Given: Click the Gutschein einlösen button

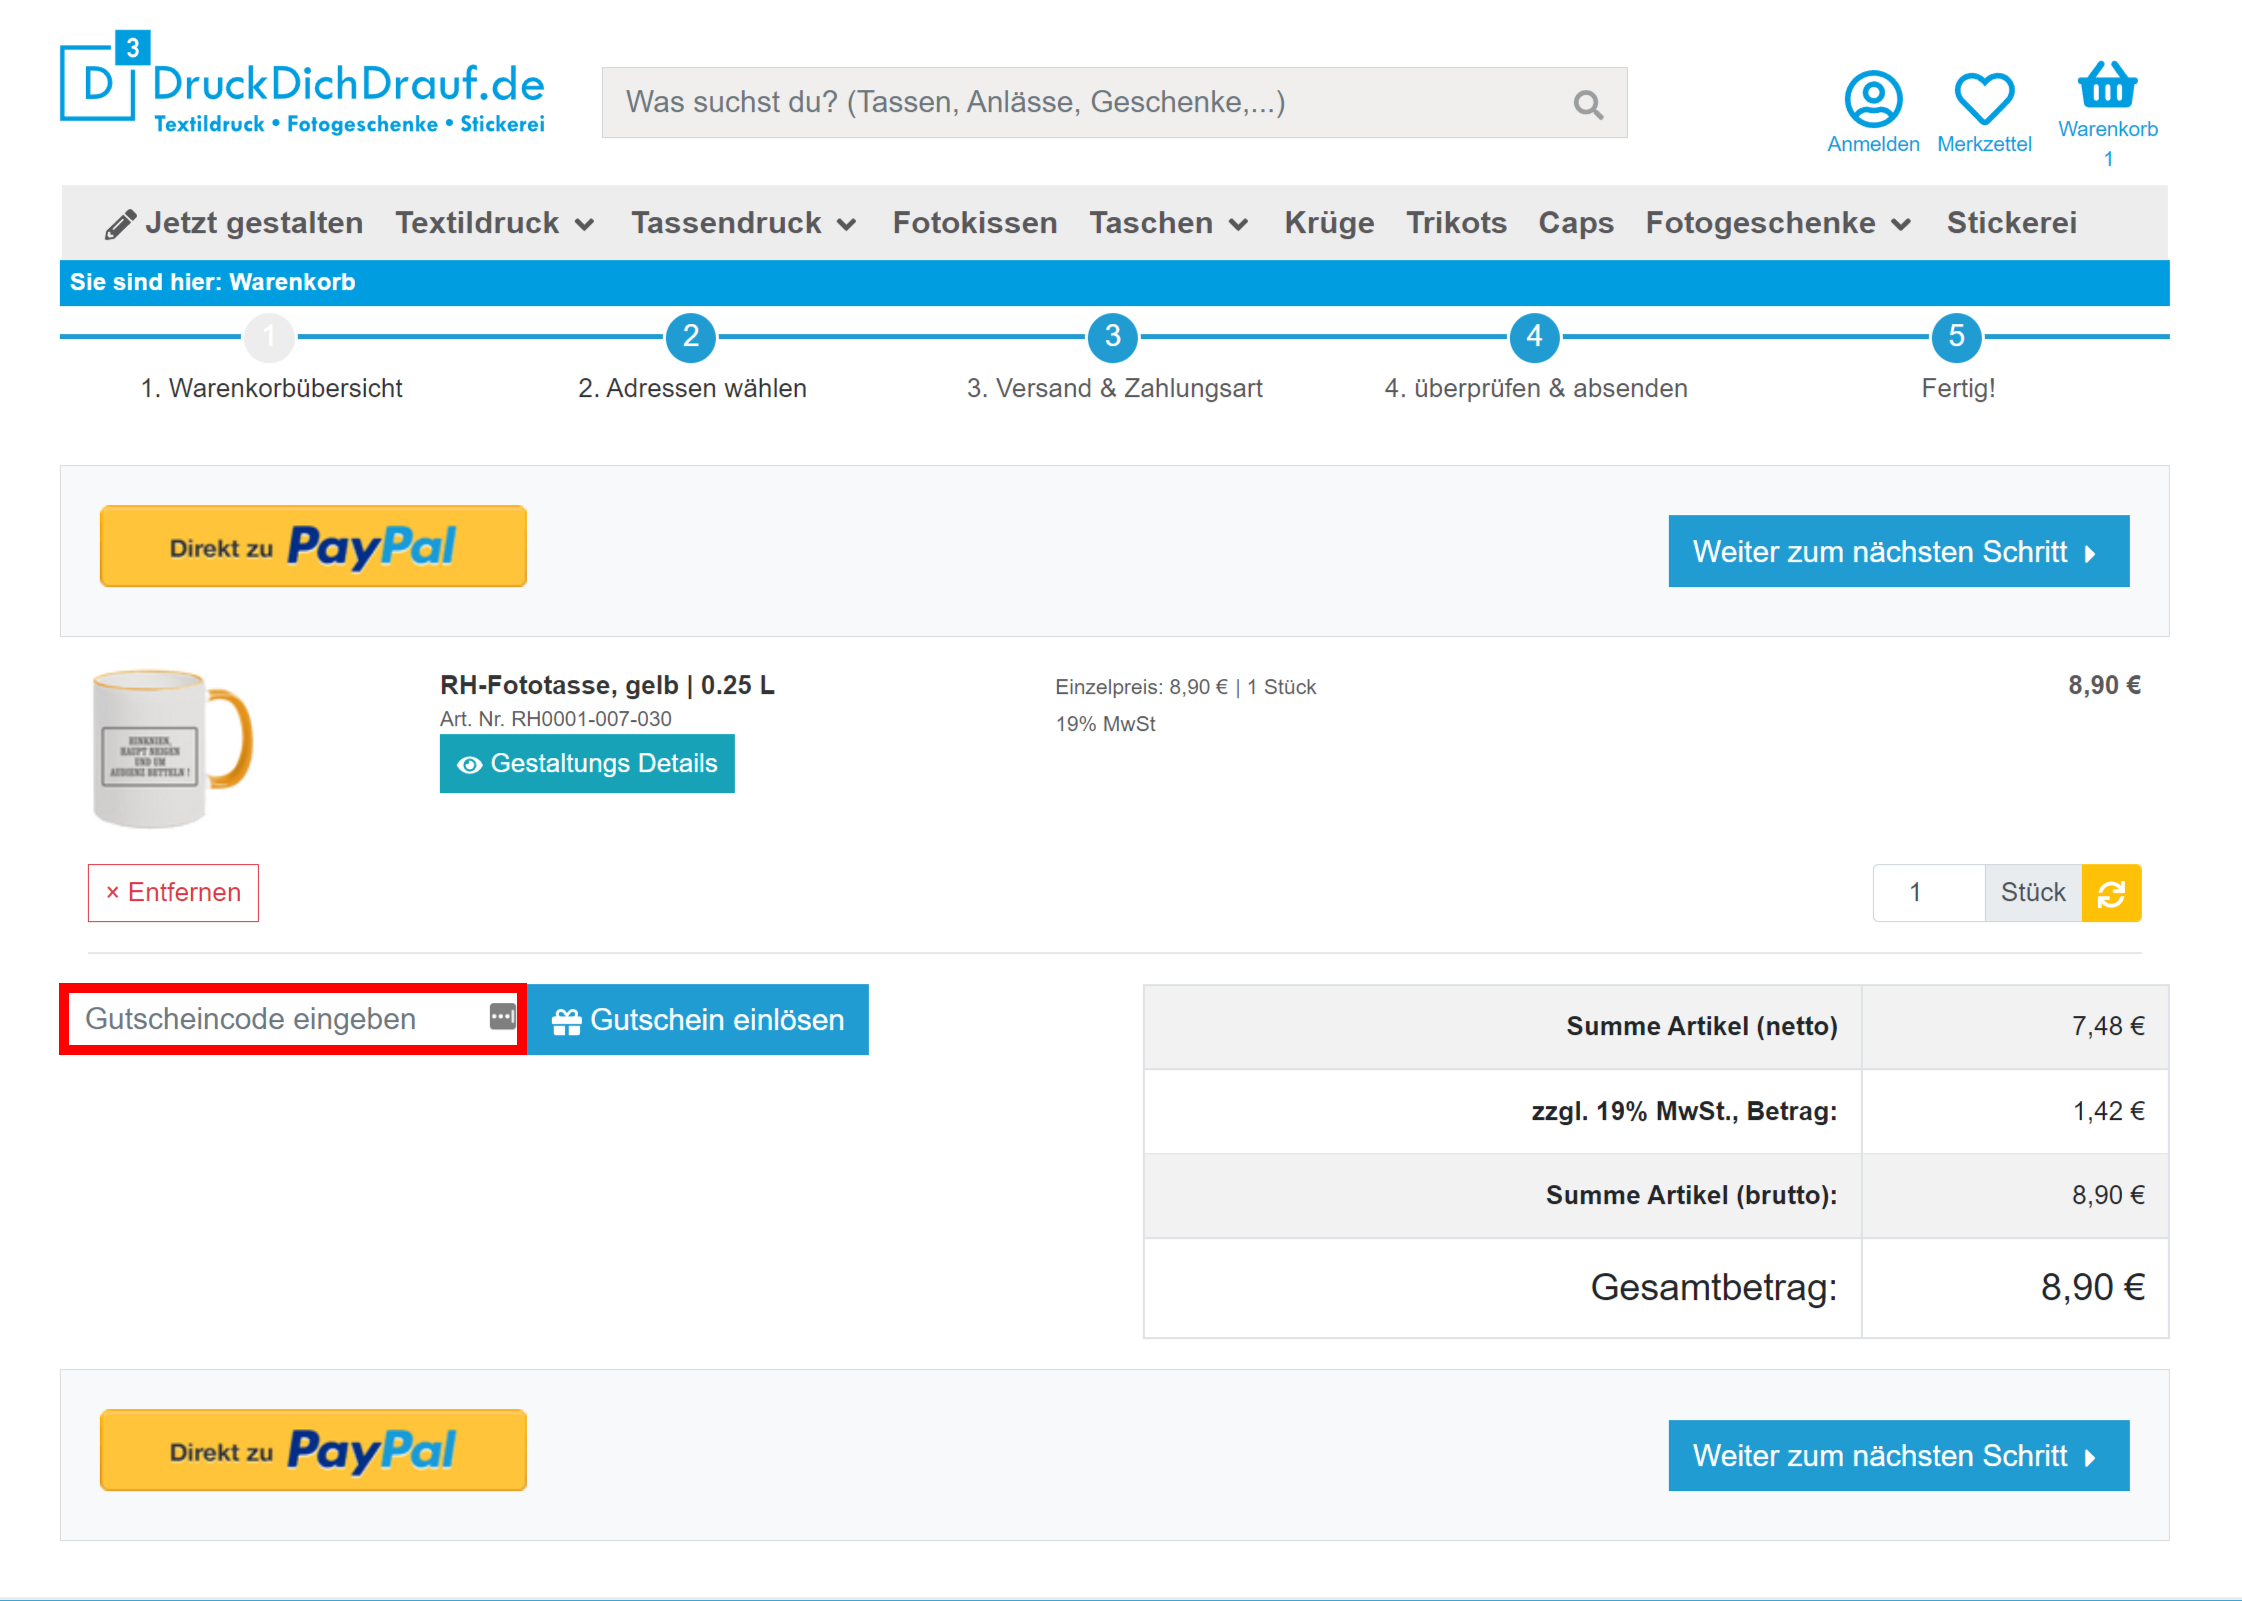Looking at the screenshot, I should click(698, 1020).
